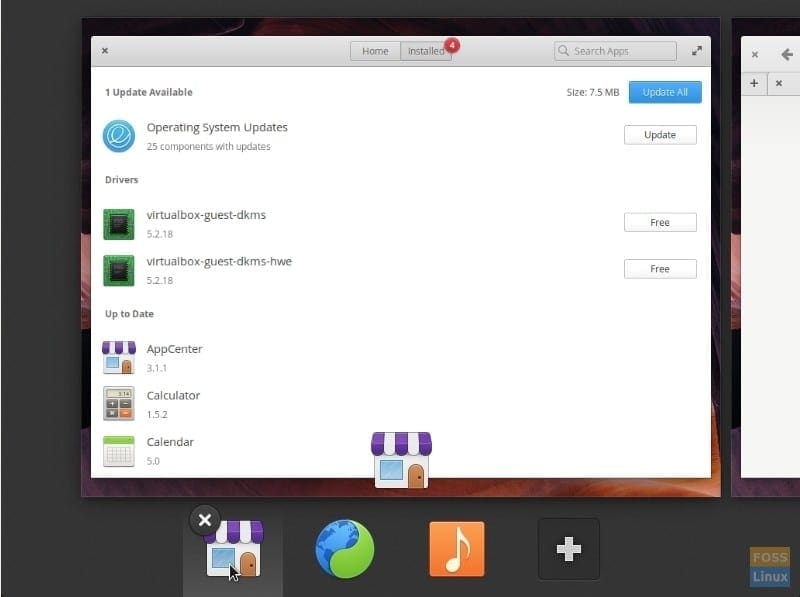Click Free button for virtualbox-guest-dkms-hwe
The width and height of the screenshot is (800, 597).
[x=660, y=269]
